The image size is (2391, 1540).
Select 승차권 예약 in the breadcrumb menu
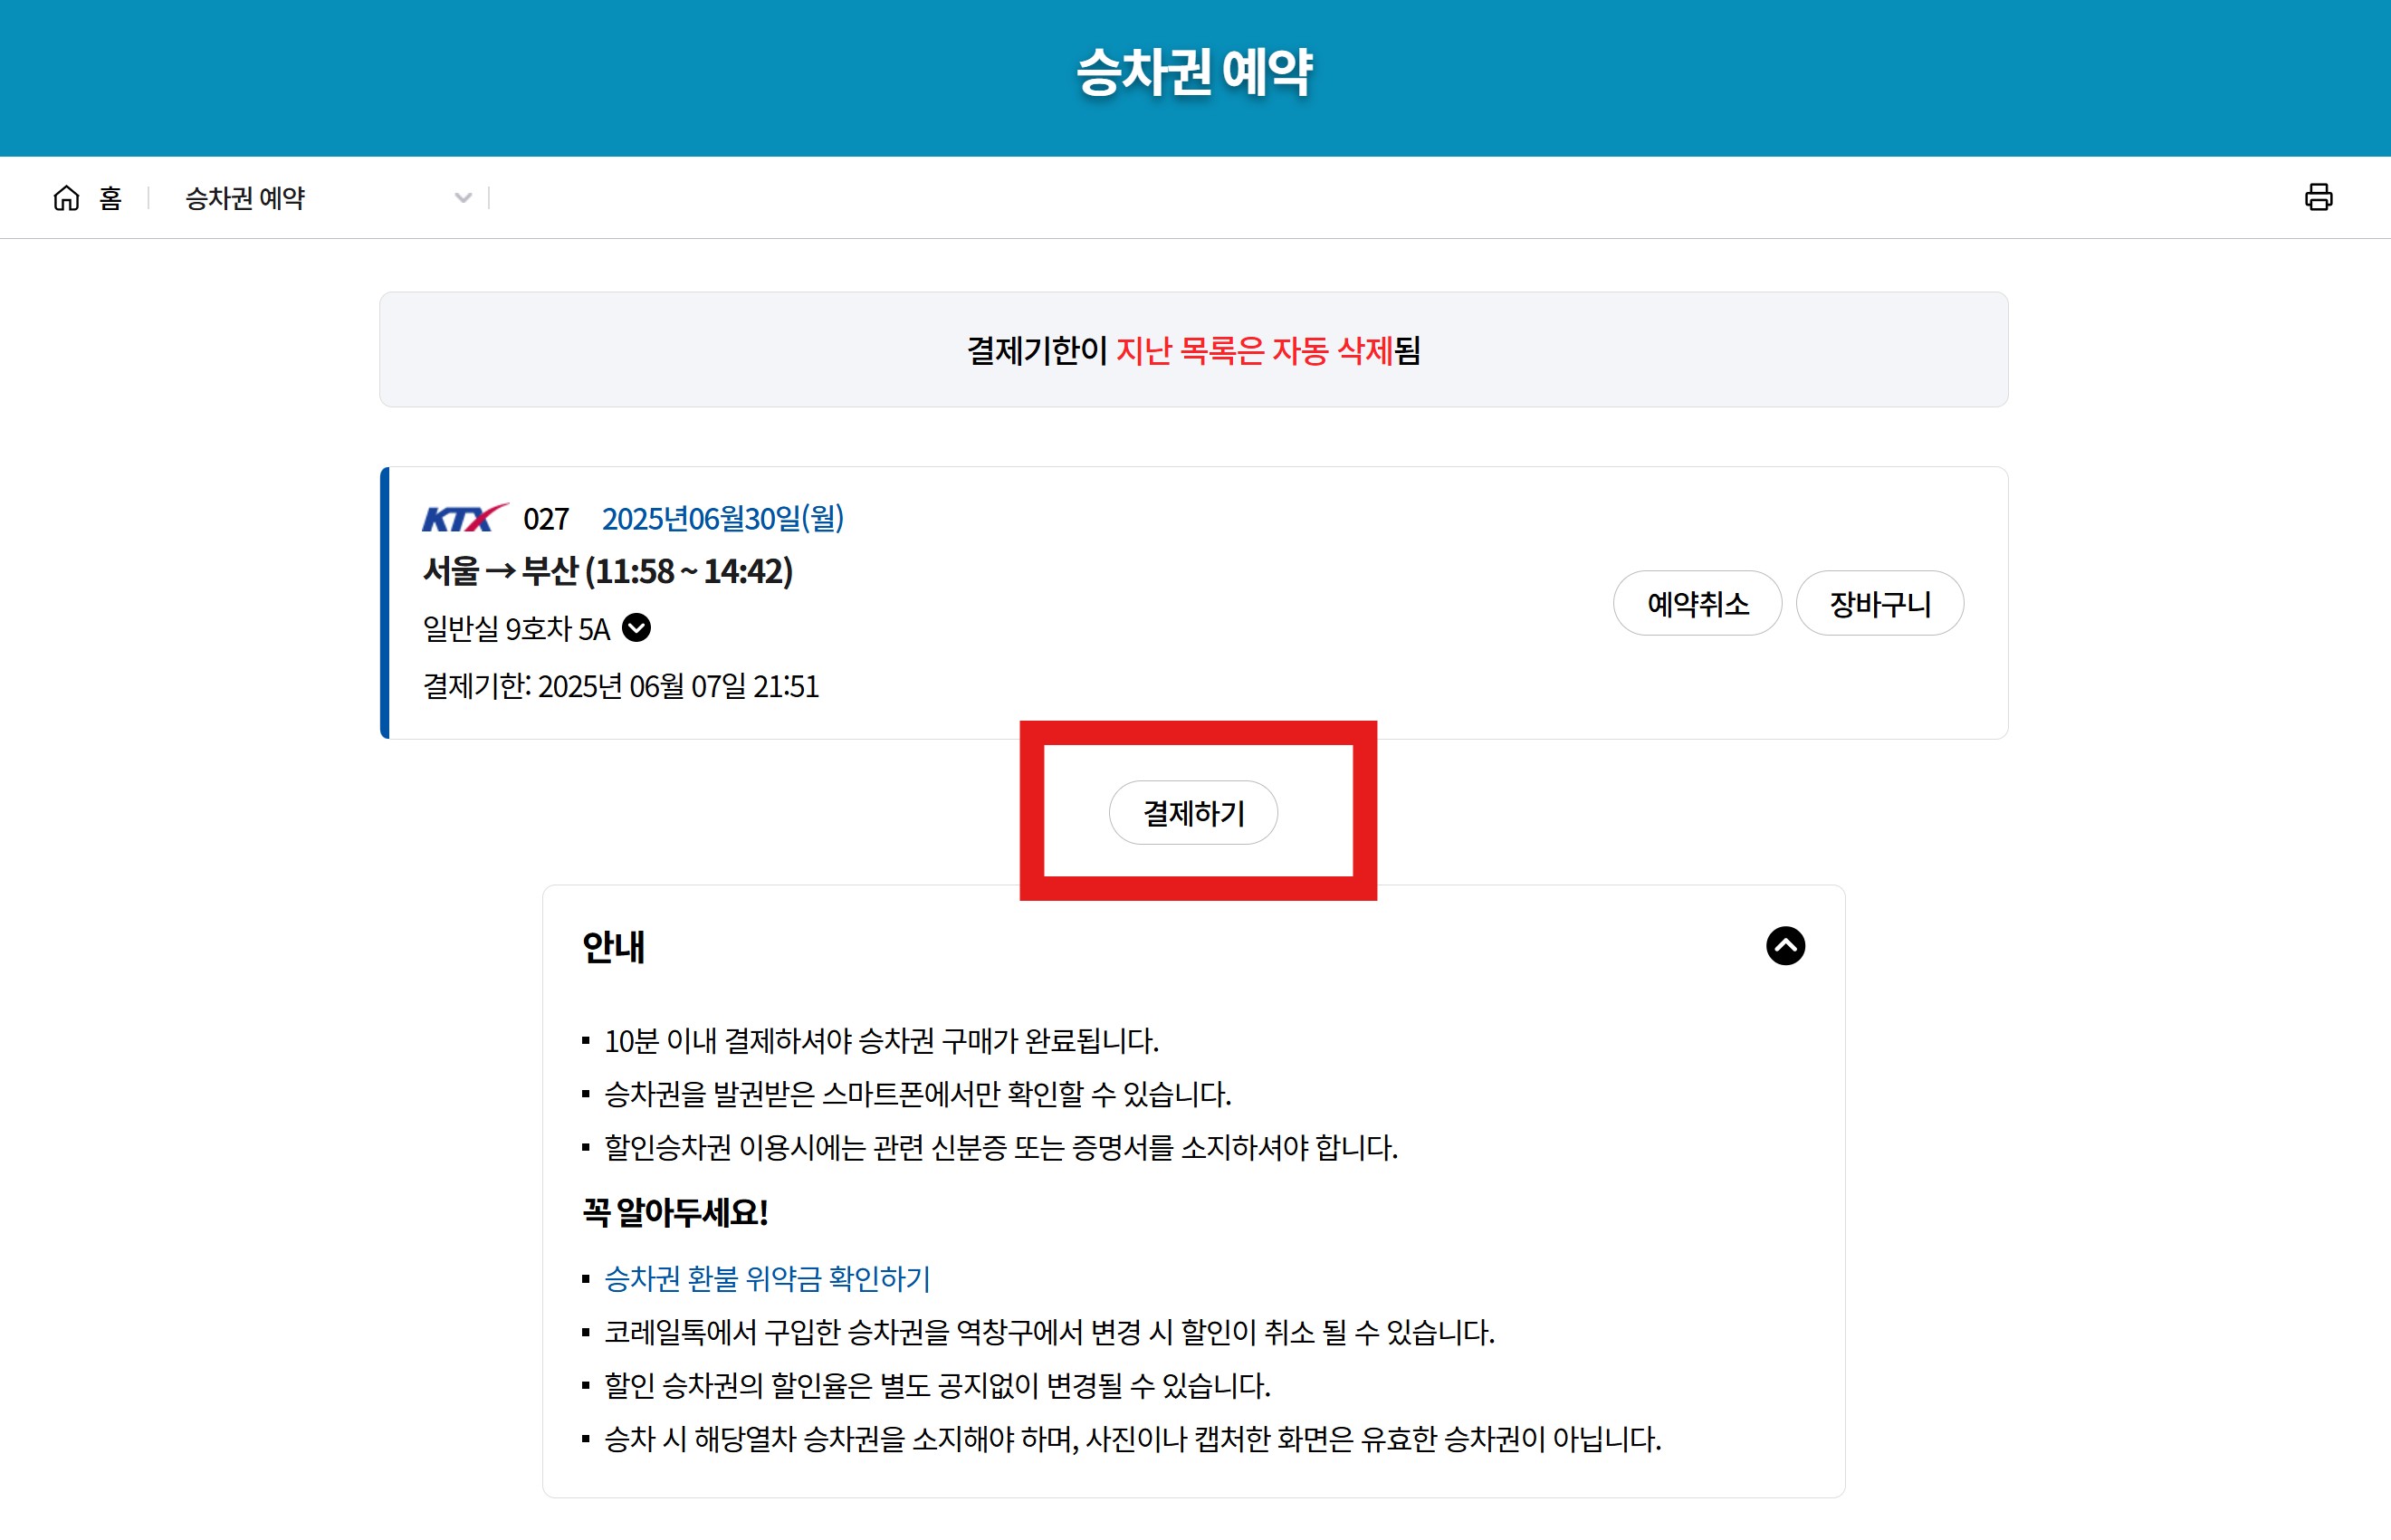pyautogui.click(x=243, y=197)
